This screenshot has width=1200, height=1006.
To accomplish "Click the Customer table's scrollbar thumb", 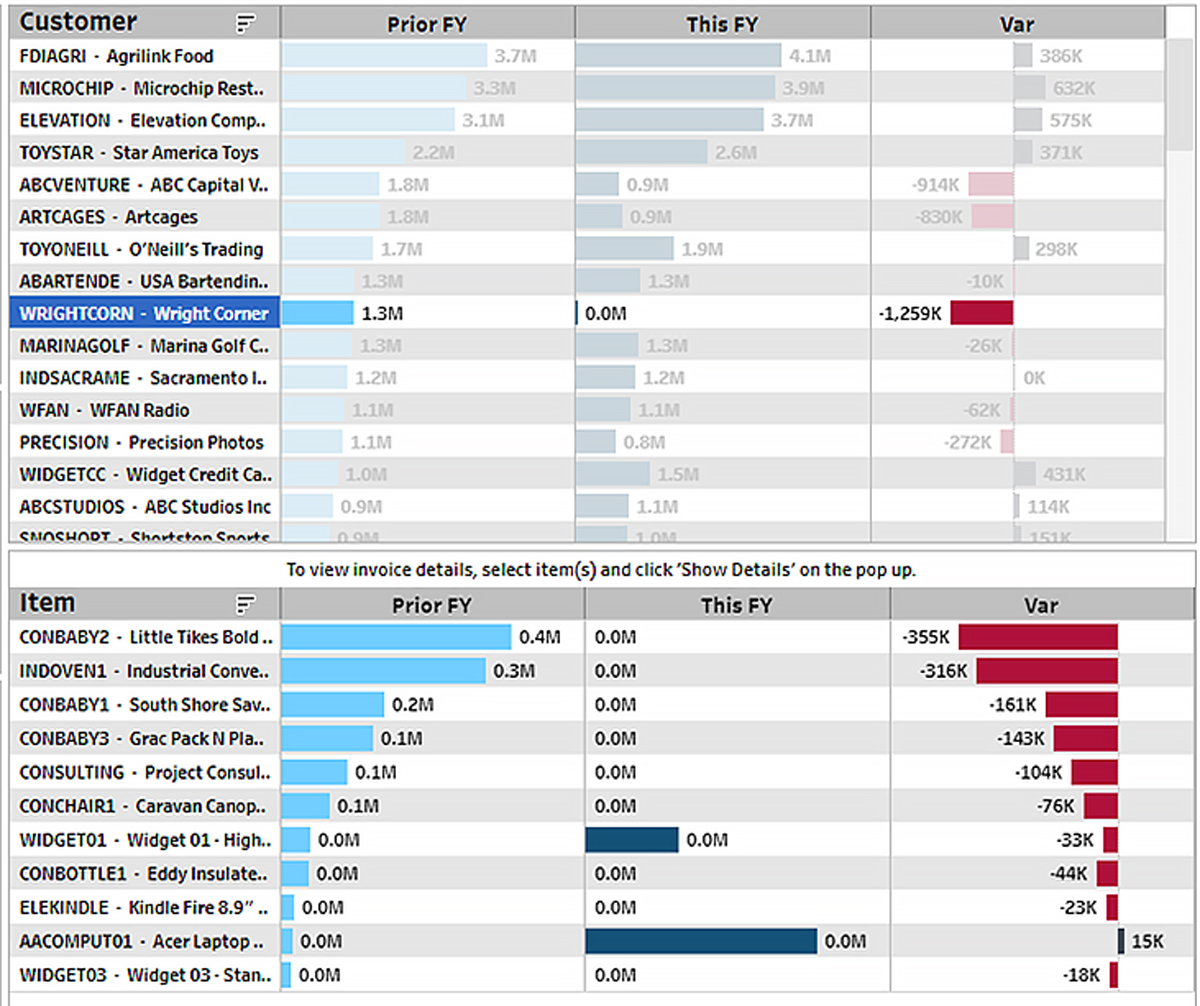I will [1181, 95].
